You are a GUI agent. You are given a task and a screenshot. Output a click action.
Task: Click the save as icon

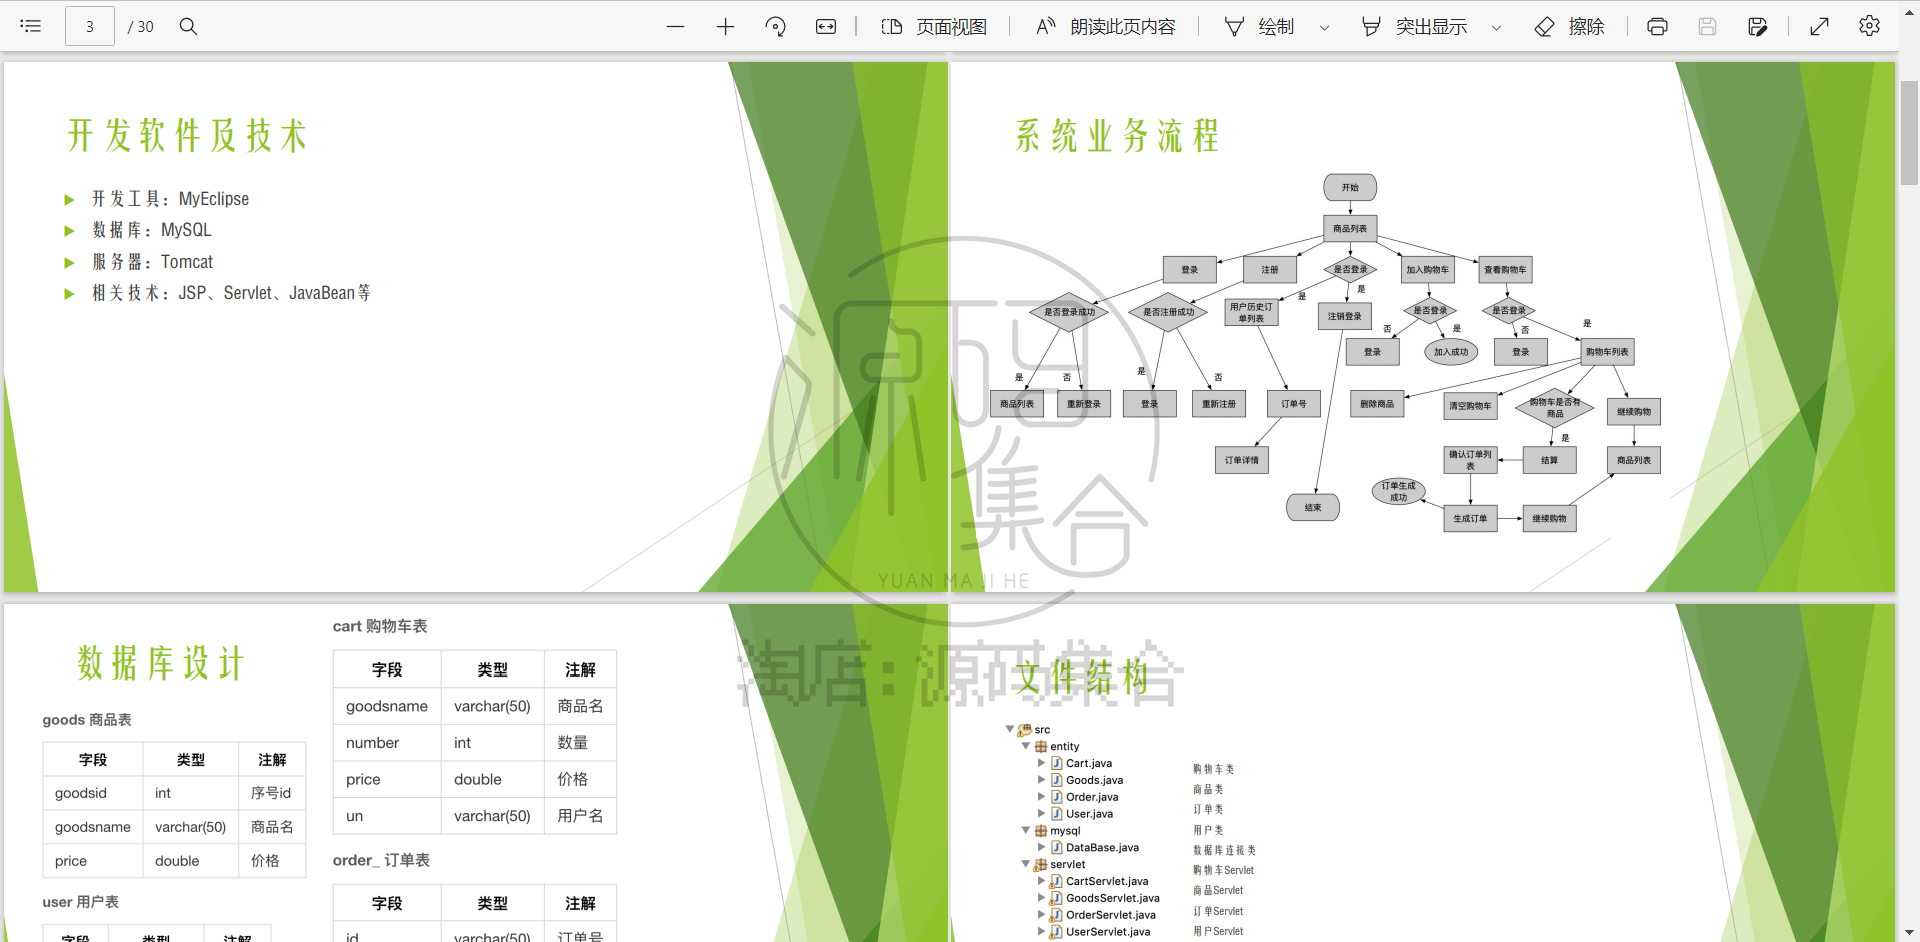(1757, 26)
